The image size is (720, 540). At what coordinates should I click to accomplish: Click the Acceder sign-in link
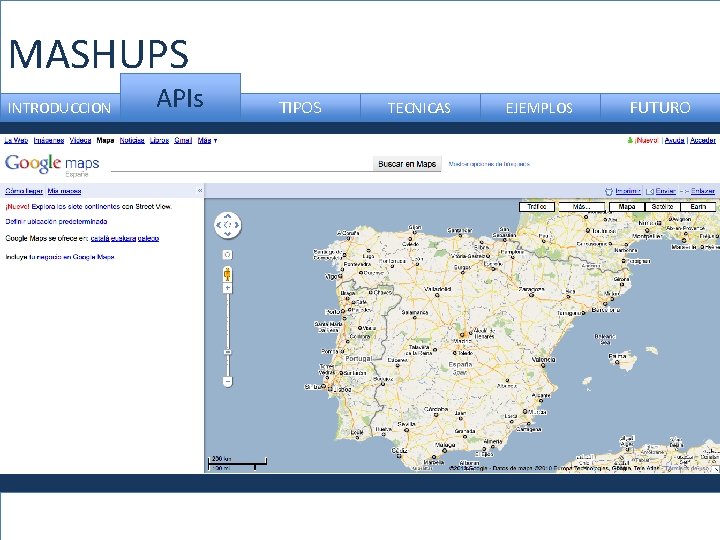703,141
